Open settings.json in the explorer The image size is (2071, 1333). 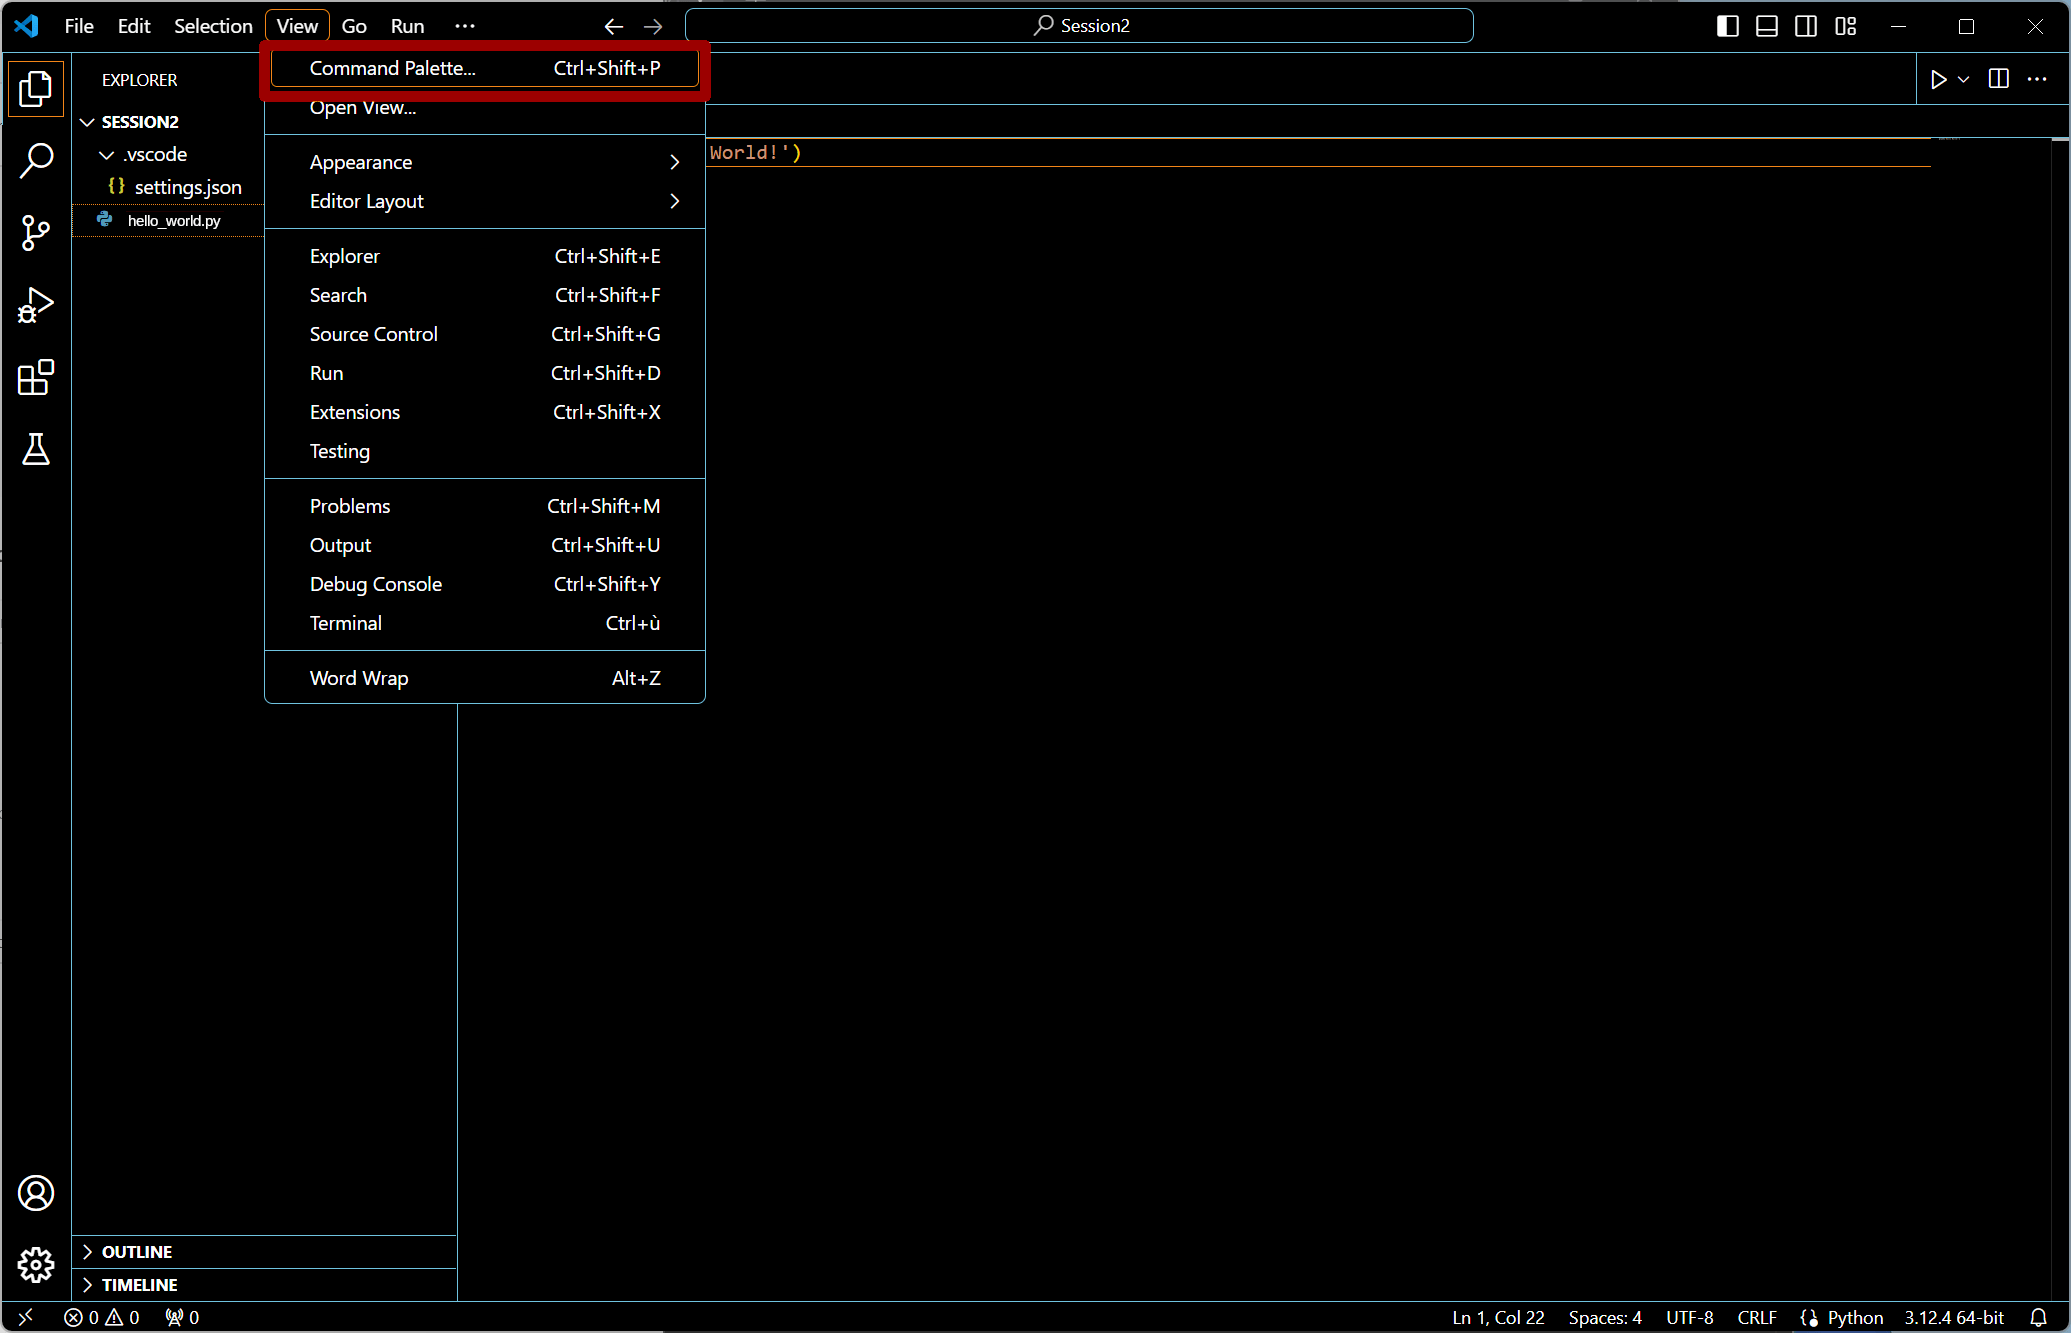[187, 187]
